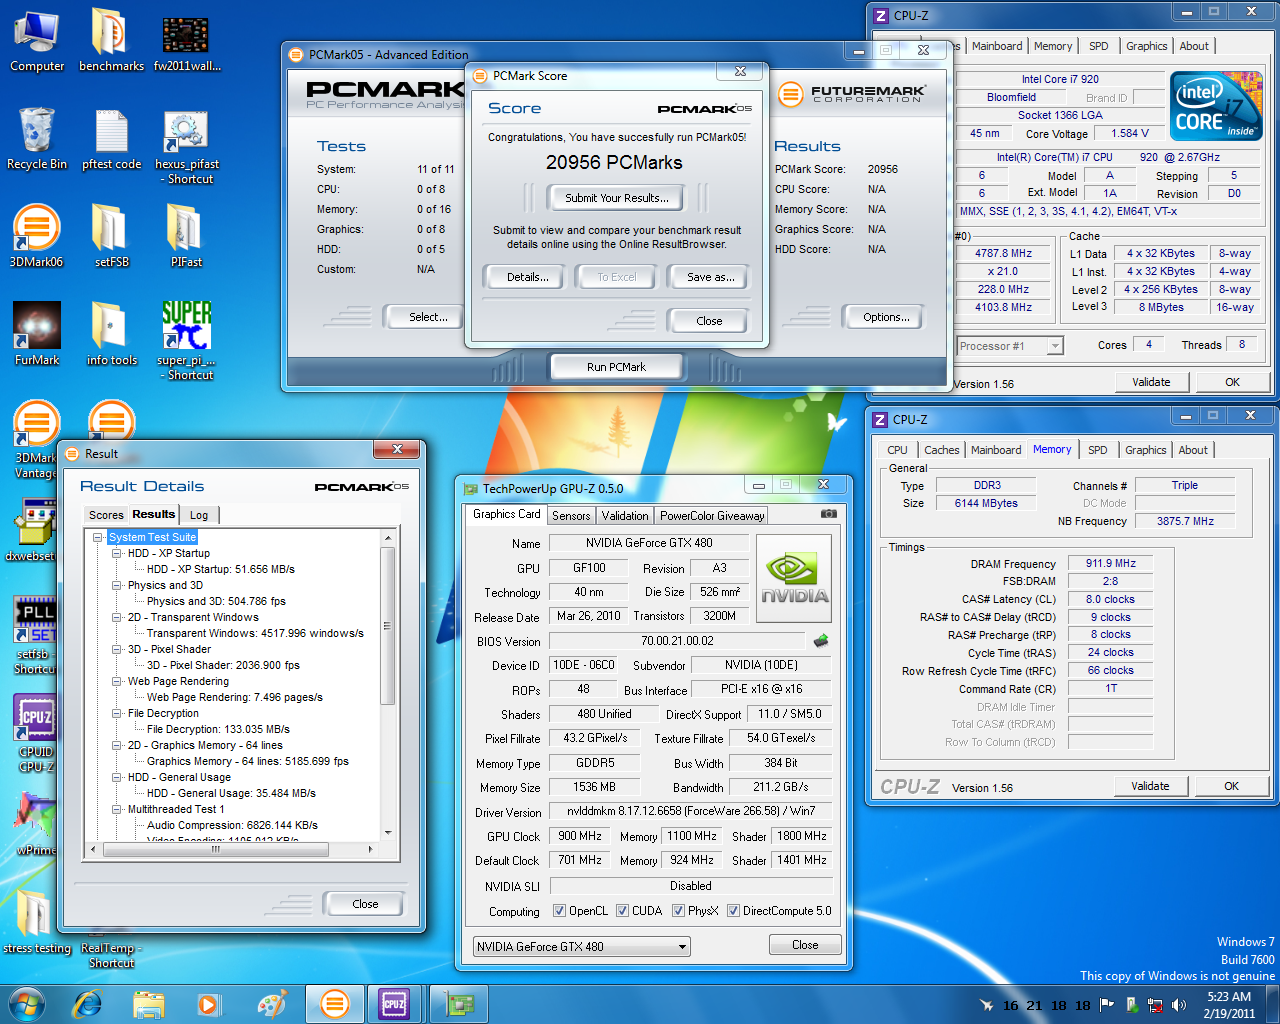Select 'Physics and 3D: 504.786 fps' row
Image resolution: width=1280 pixels, height=1024 pixels.
[216, 601]
